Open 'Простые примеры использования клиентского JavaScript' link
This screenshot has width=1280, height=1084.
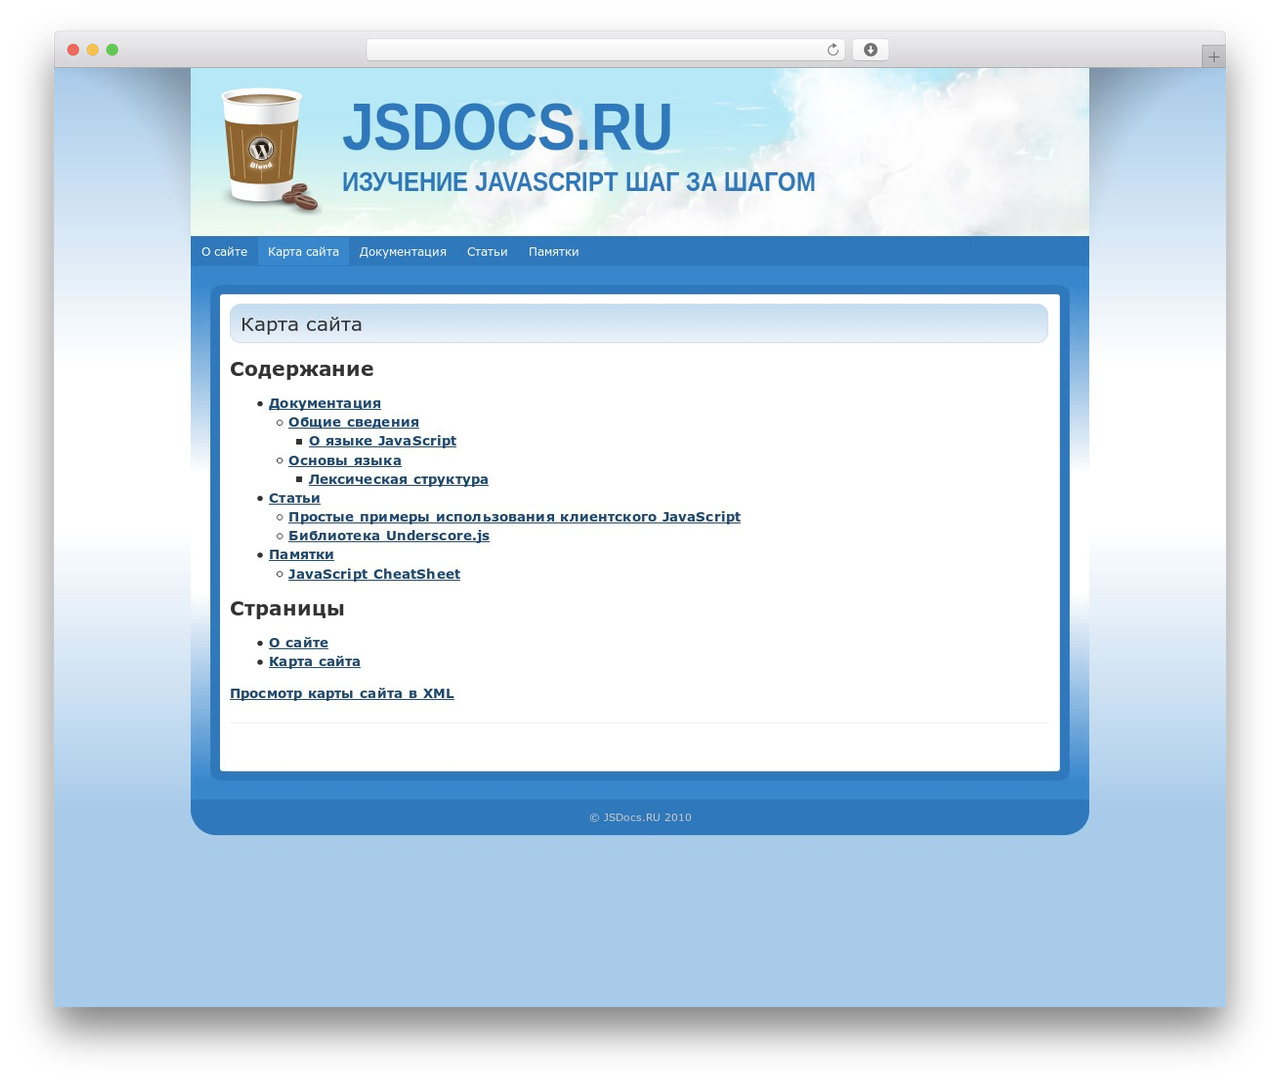coord(514,517)
